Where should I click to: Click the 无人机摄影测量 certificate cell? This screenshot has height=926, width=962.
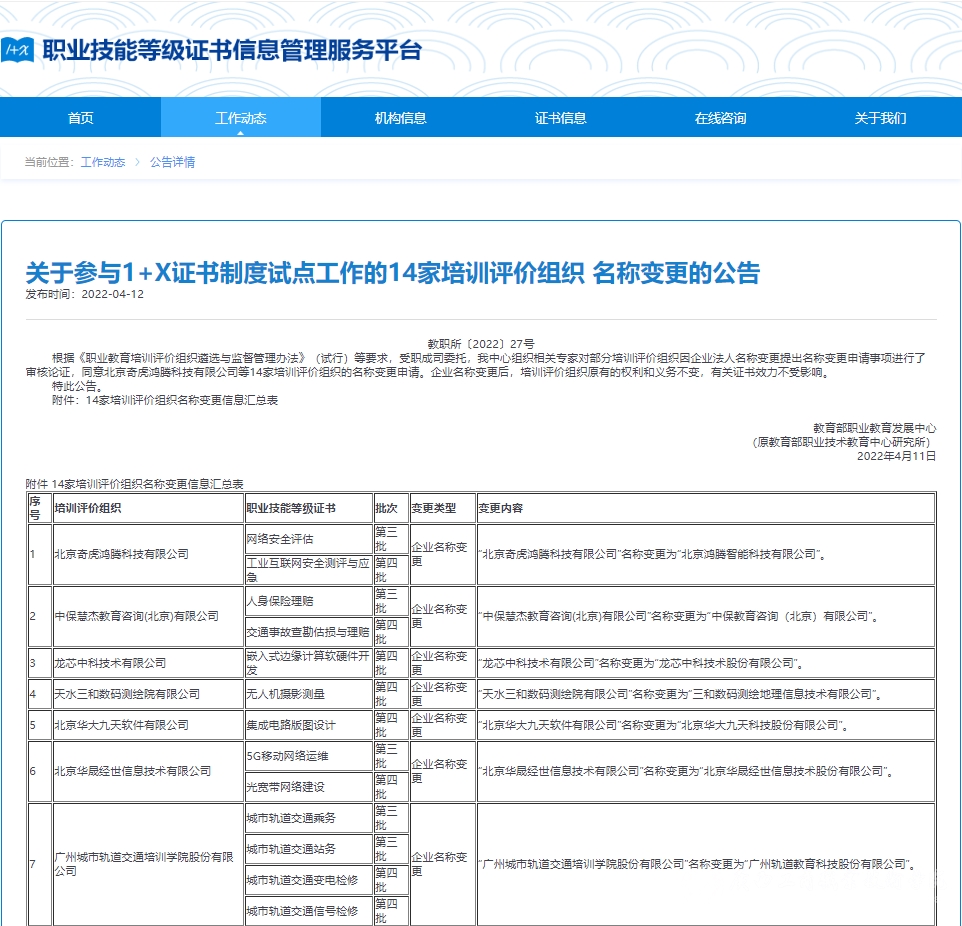pyautogui.click(x=309, y=694)
